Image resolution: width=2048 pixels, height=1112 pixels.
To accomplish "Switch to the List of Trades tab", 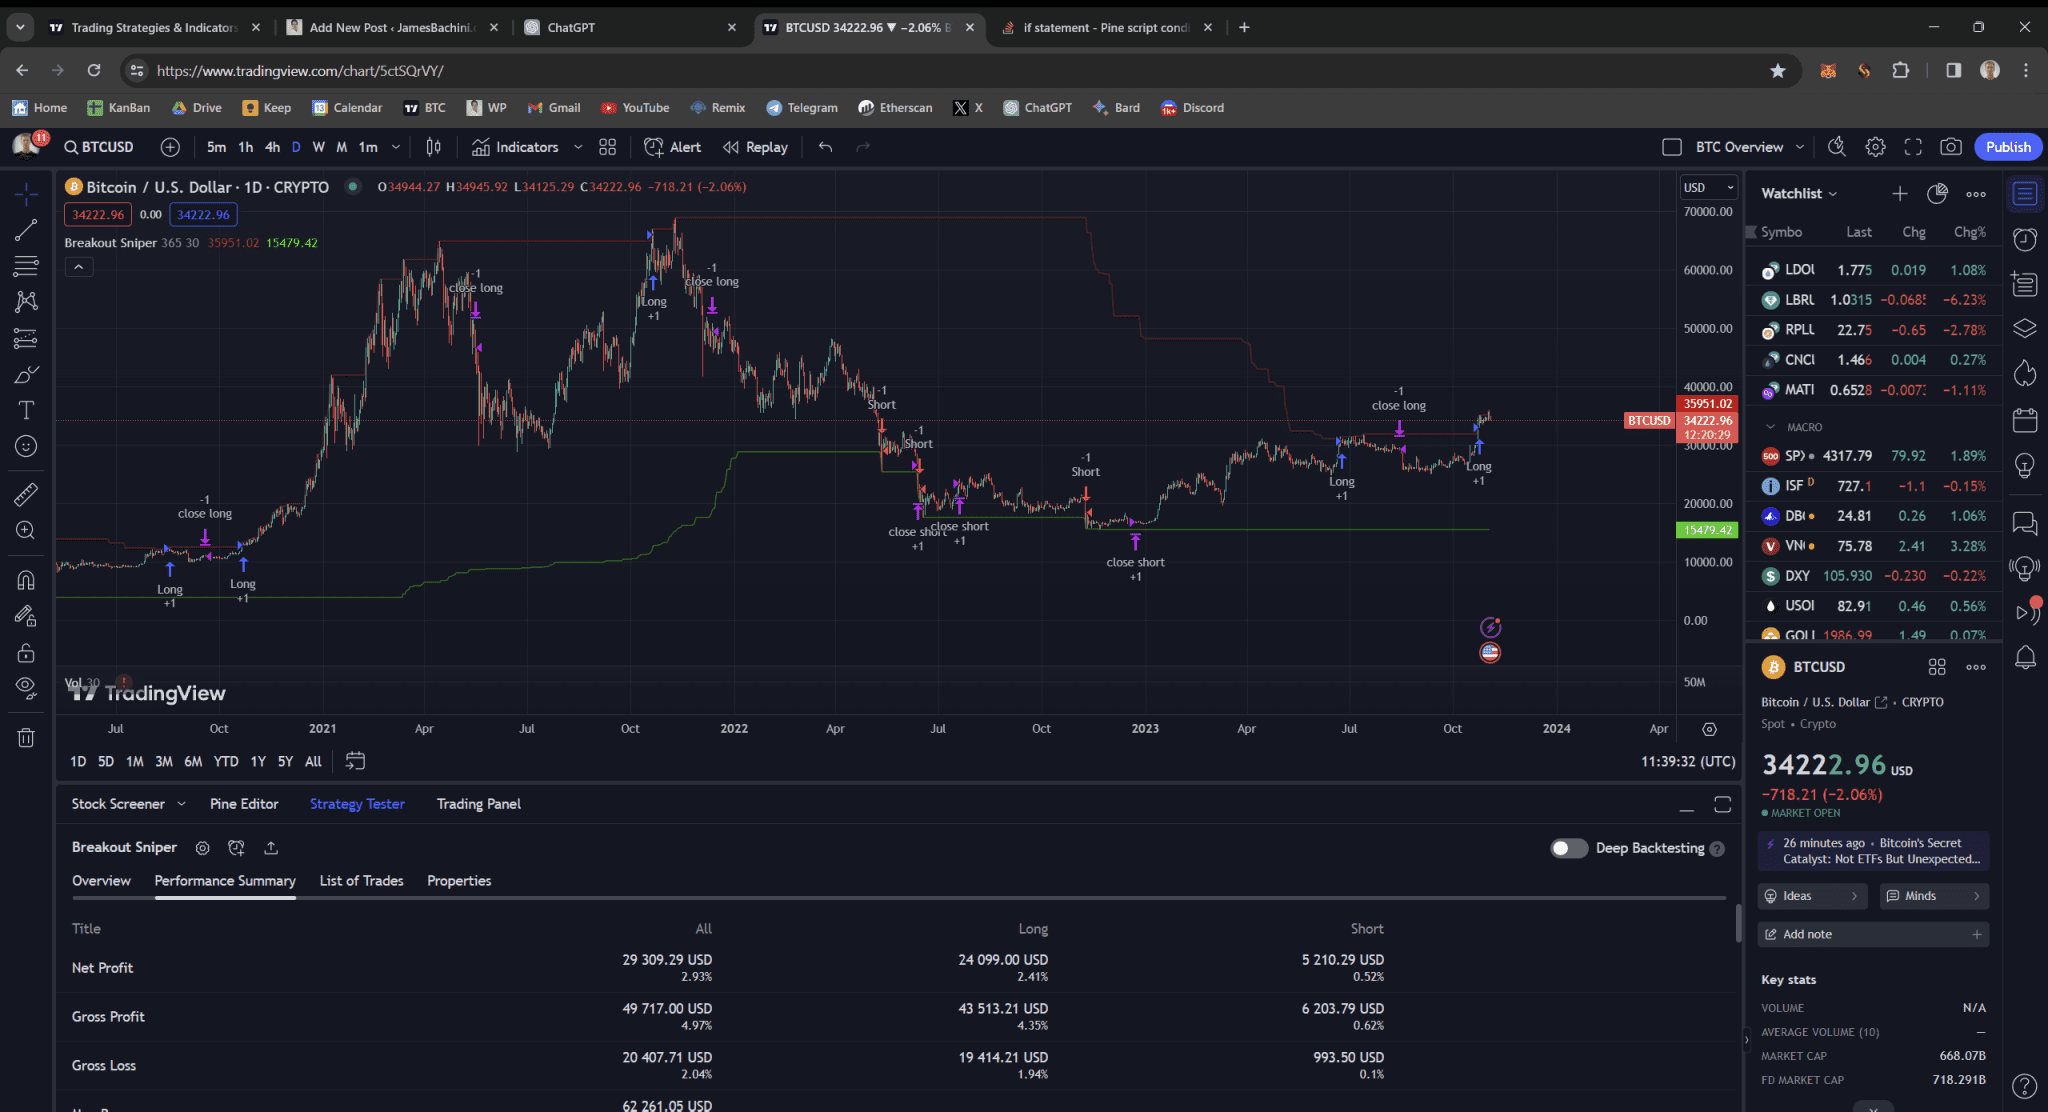I will (360, 881).
